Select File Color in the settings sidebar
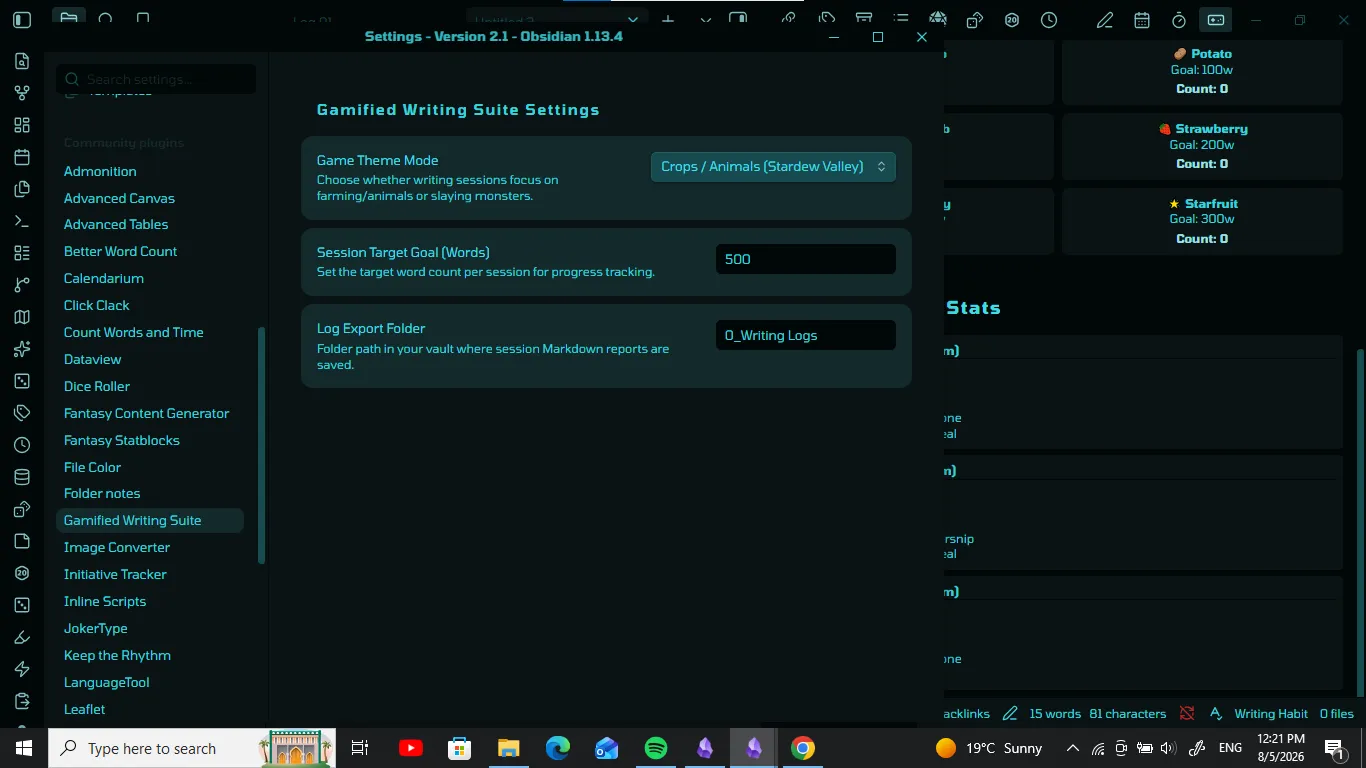 [x=92, y=467]
